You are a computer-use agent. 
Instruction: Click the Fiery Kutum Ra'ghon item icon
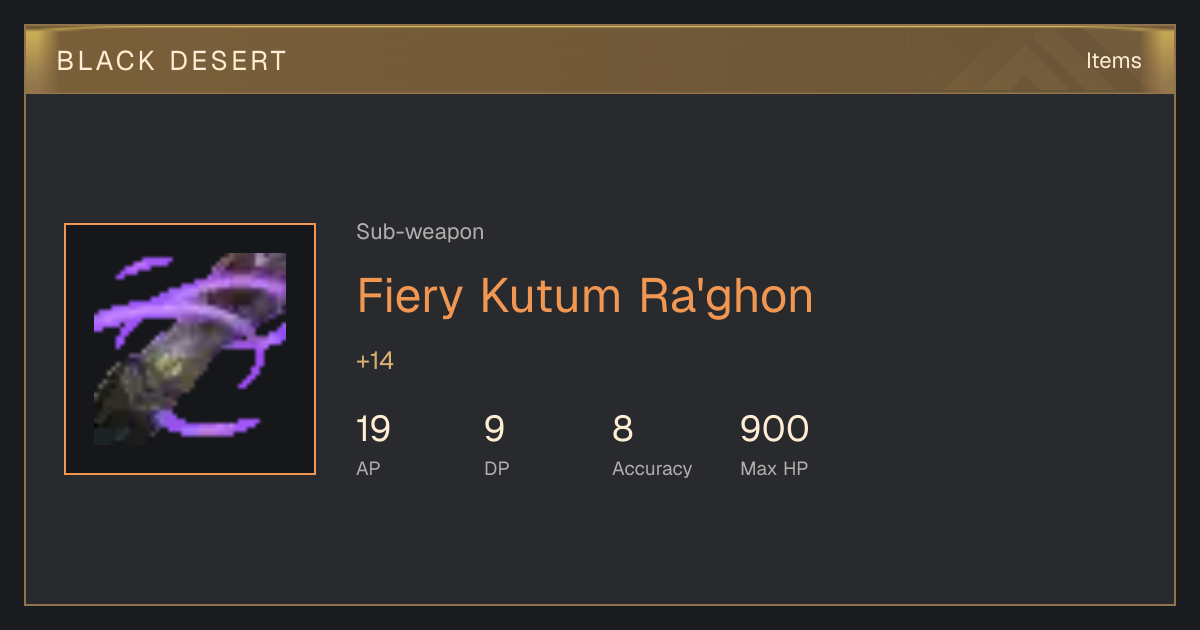190,349
